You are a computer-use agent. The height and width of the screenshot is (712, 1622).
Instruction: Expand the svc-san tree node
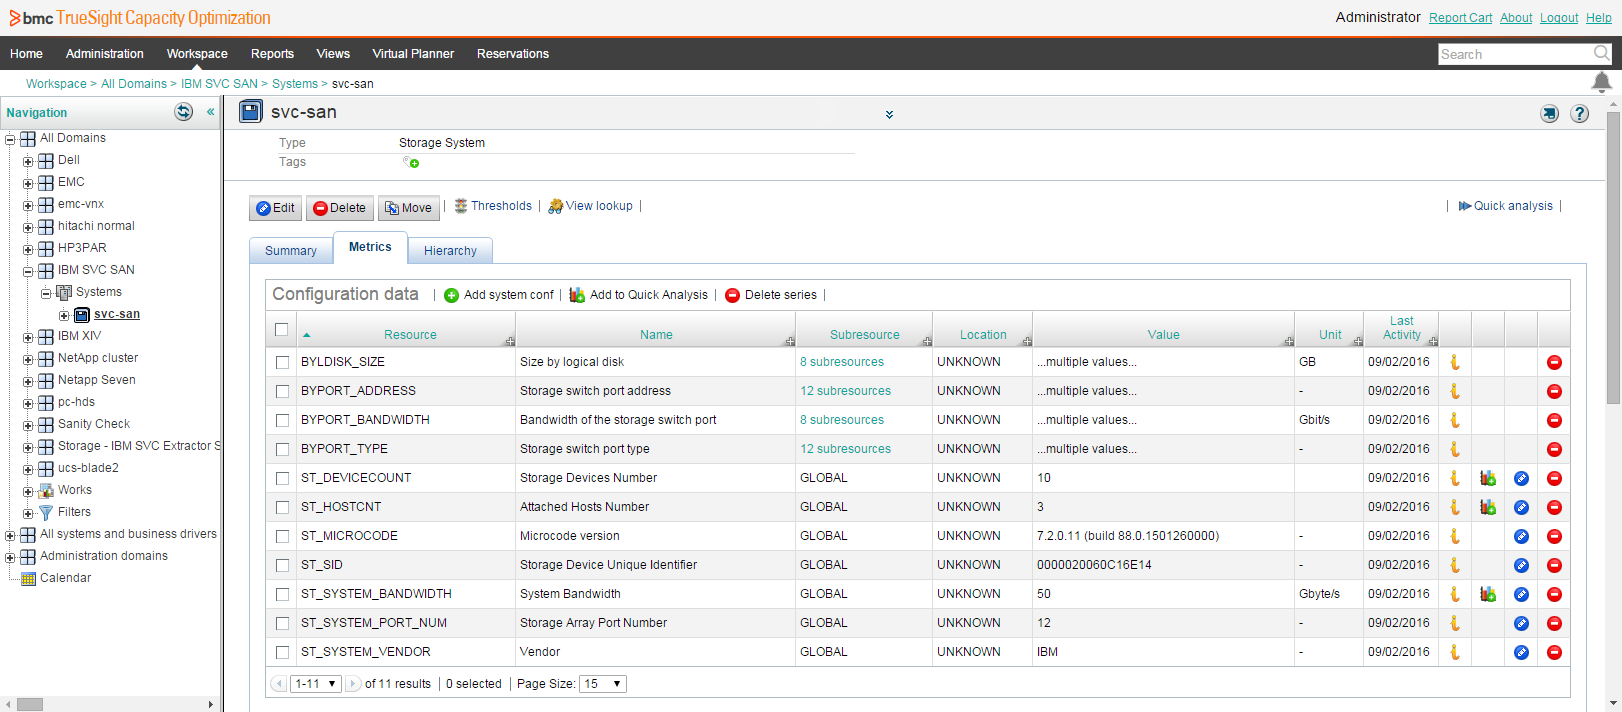coord(64,315)
